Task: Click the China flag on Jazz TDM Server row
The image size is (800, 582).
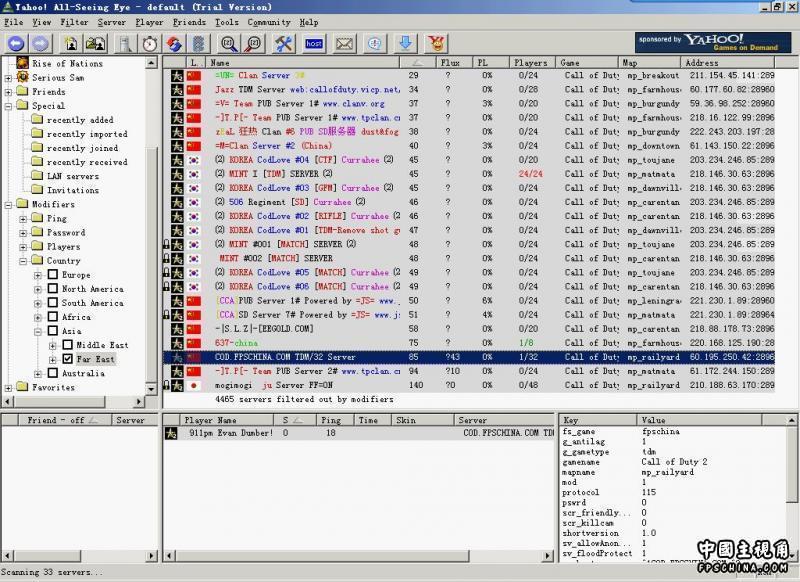Action: pyautogui.click(x=194, y=90)
